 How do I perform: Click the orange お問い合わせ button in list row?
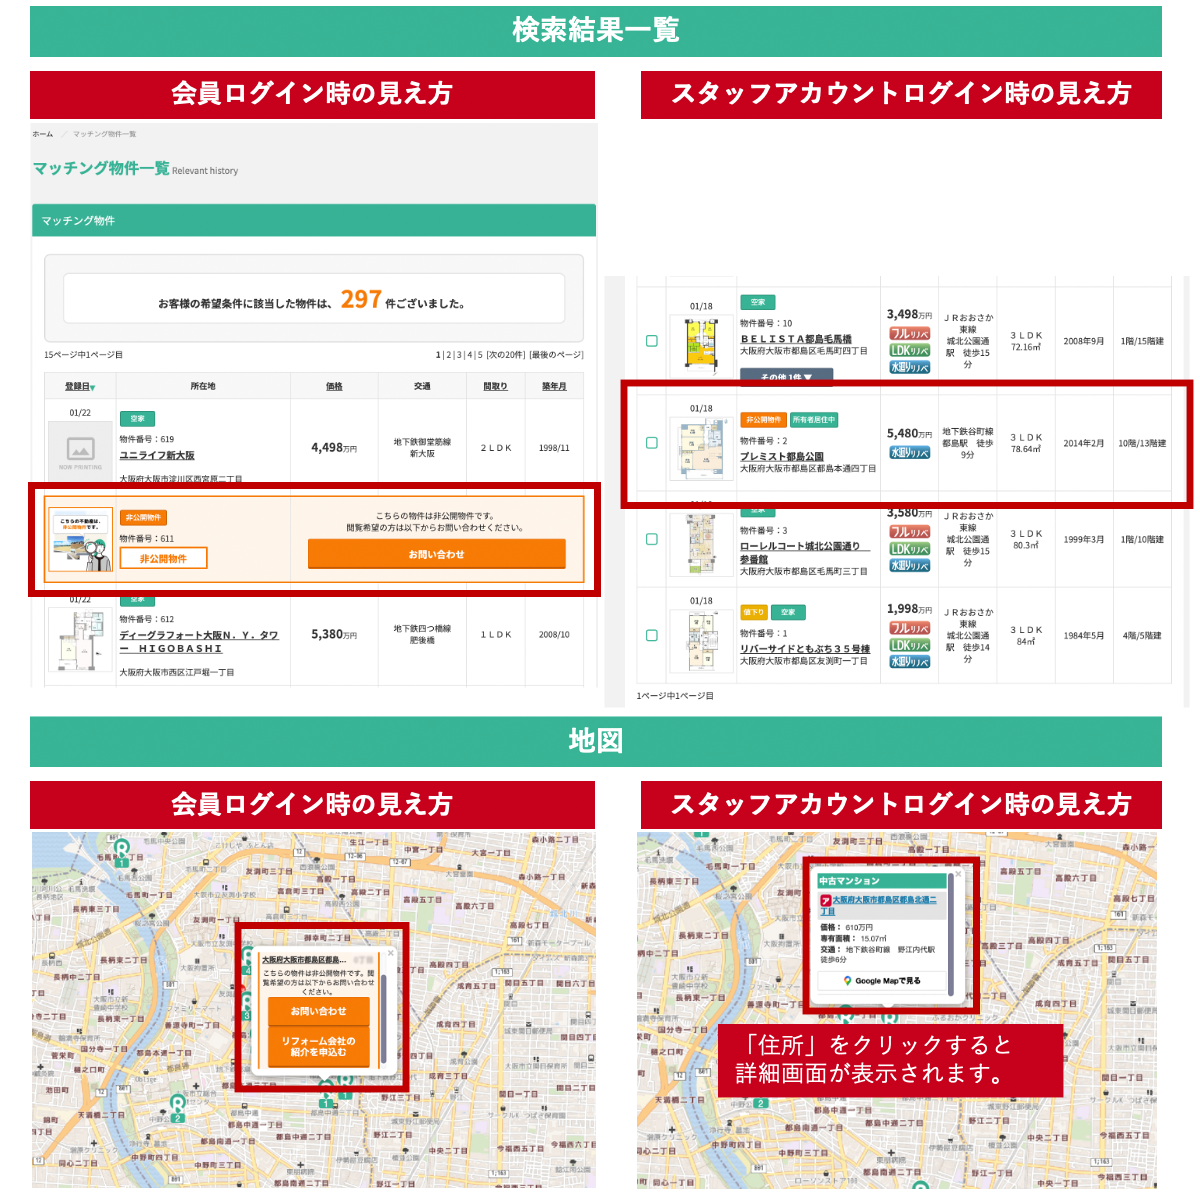point(436,554)
